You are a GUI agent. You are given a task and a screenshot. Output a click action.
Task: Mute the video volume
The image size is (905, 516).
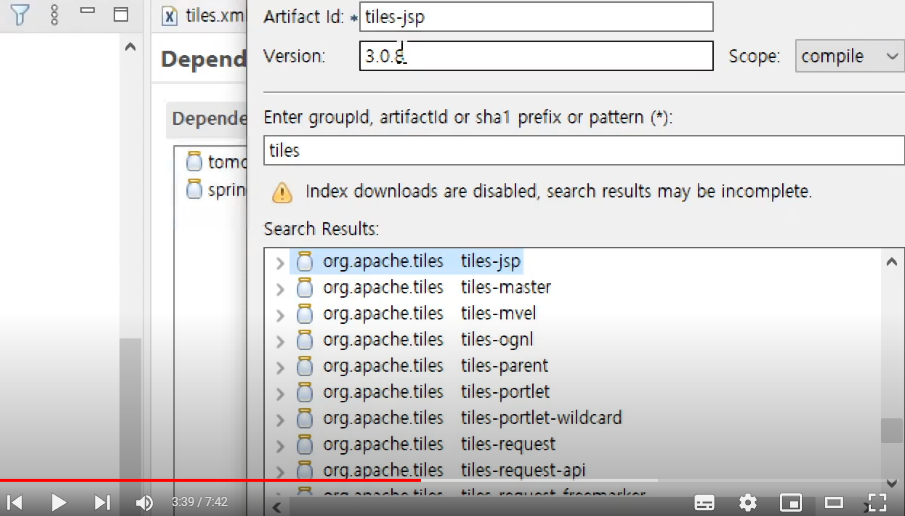coord(144,503)
